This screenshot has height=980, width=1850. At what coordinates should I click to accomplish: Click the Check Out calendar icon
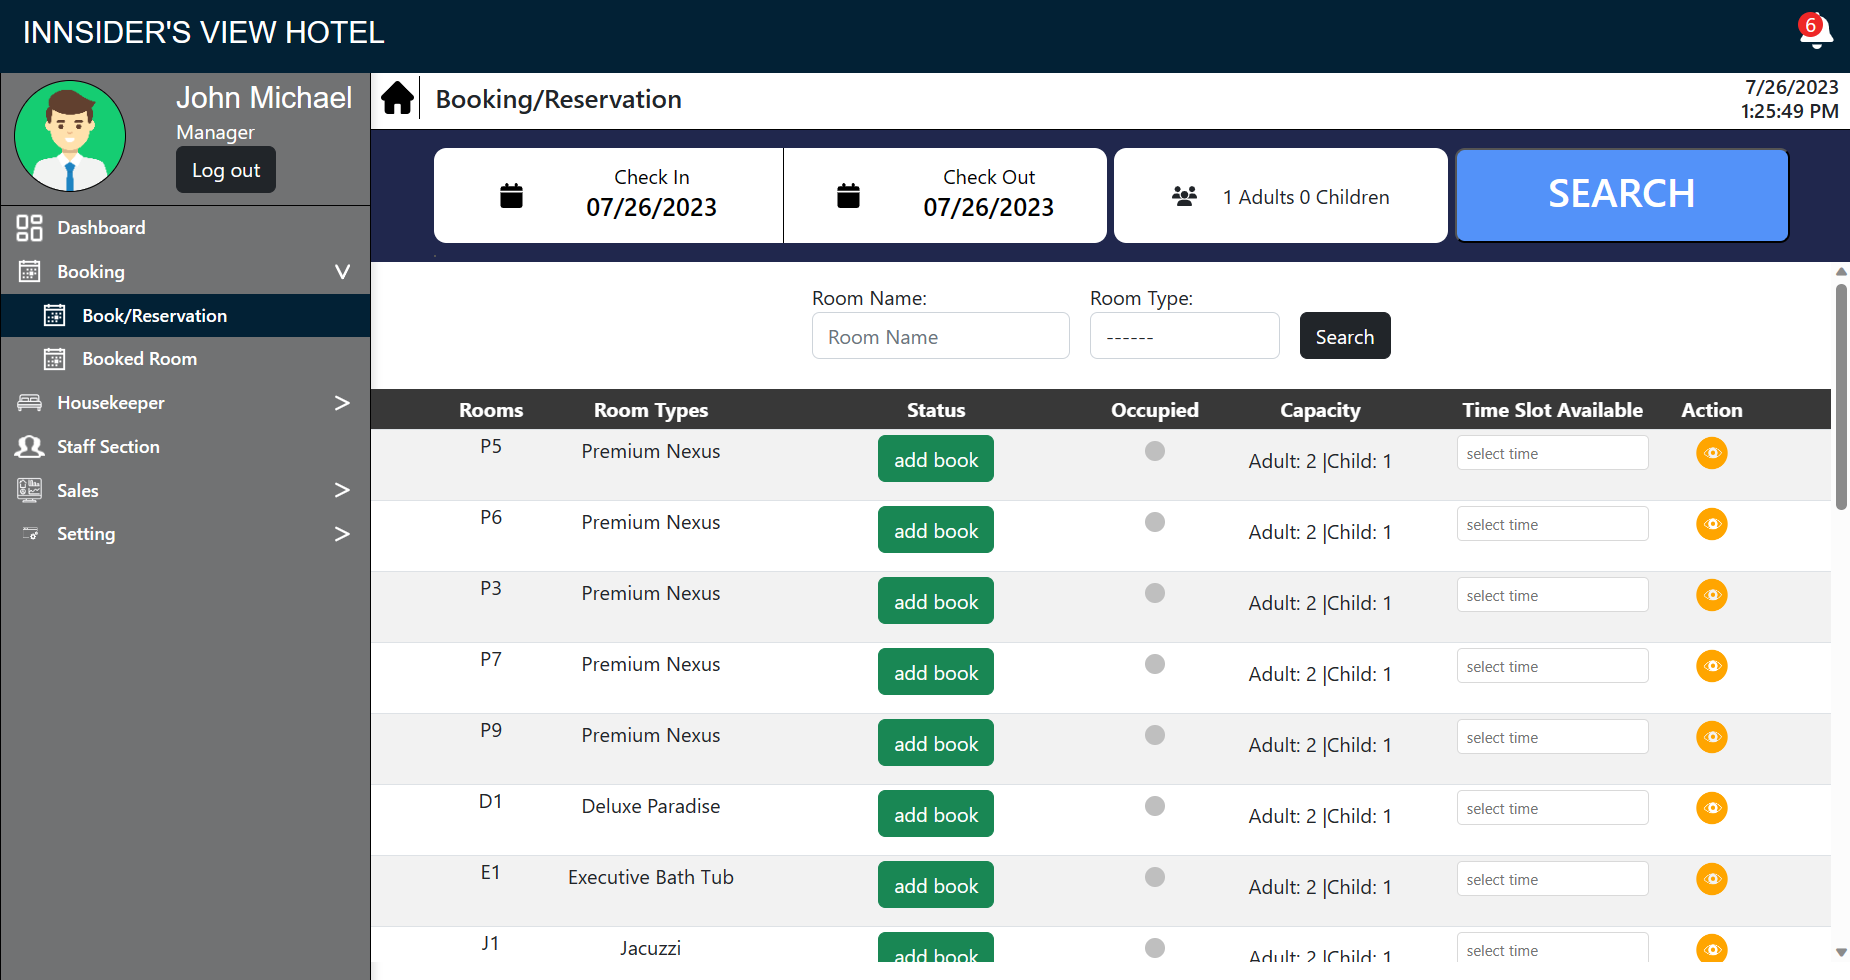(848, 196)
